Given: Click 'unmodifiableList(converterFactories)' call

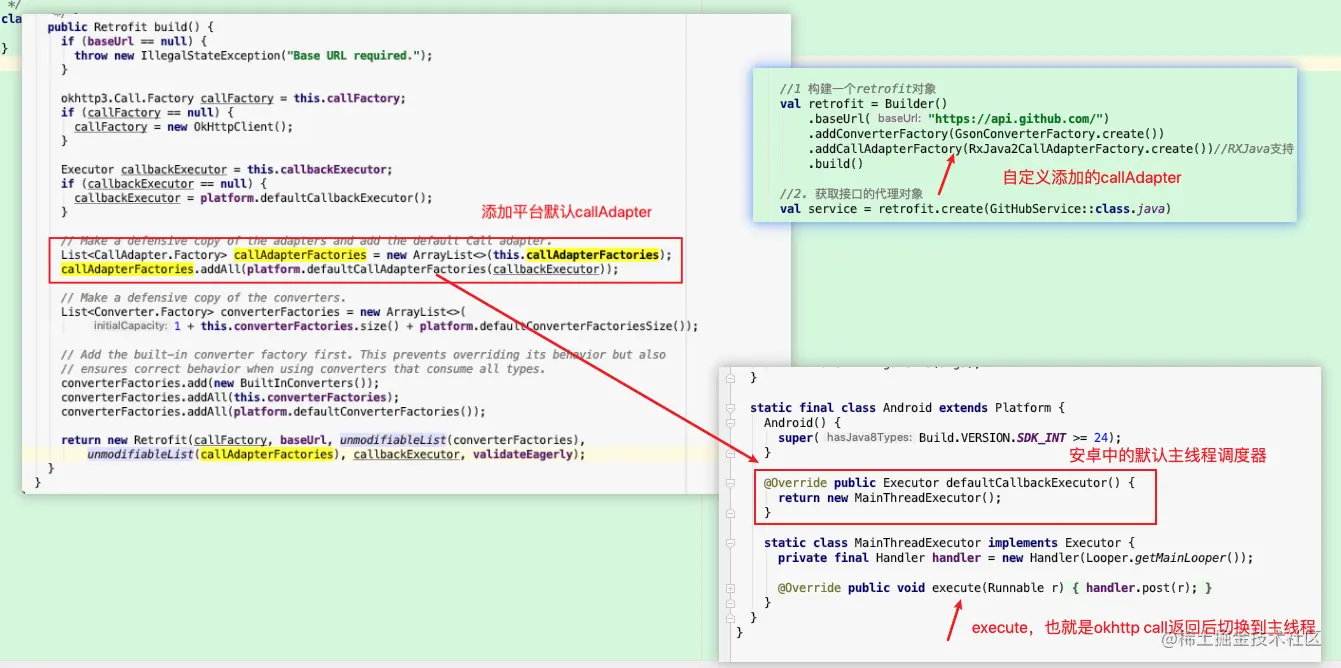Looking at the screenshot, I should (x=460, y=440).
